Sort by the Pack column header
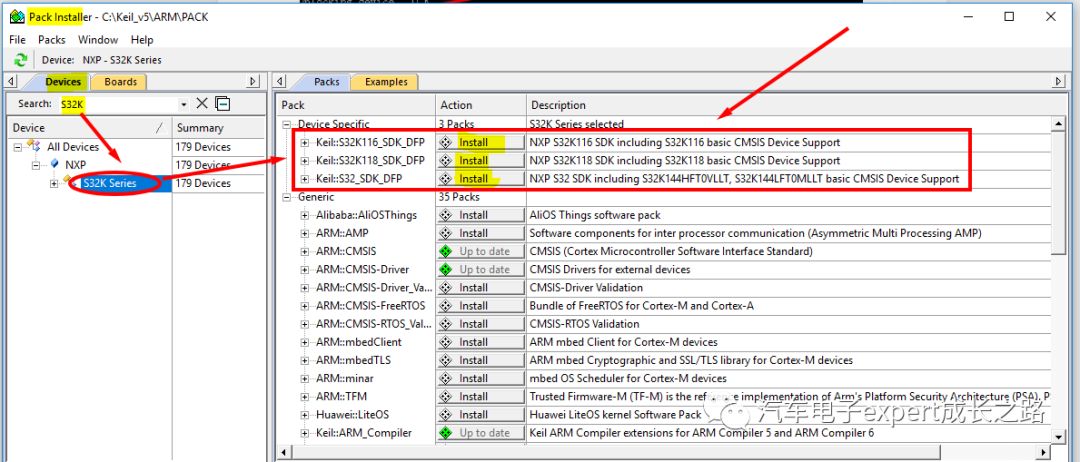 pos(356,105)
